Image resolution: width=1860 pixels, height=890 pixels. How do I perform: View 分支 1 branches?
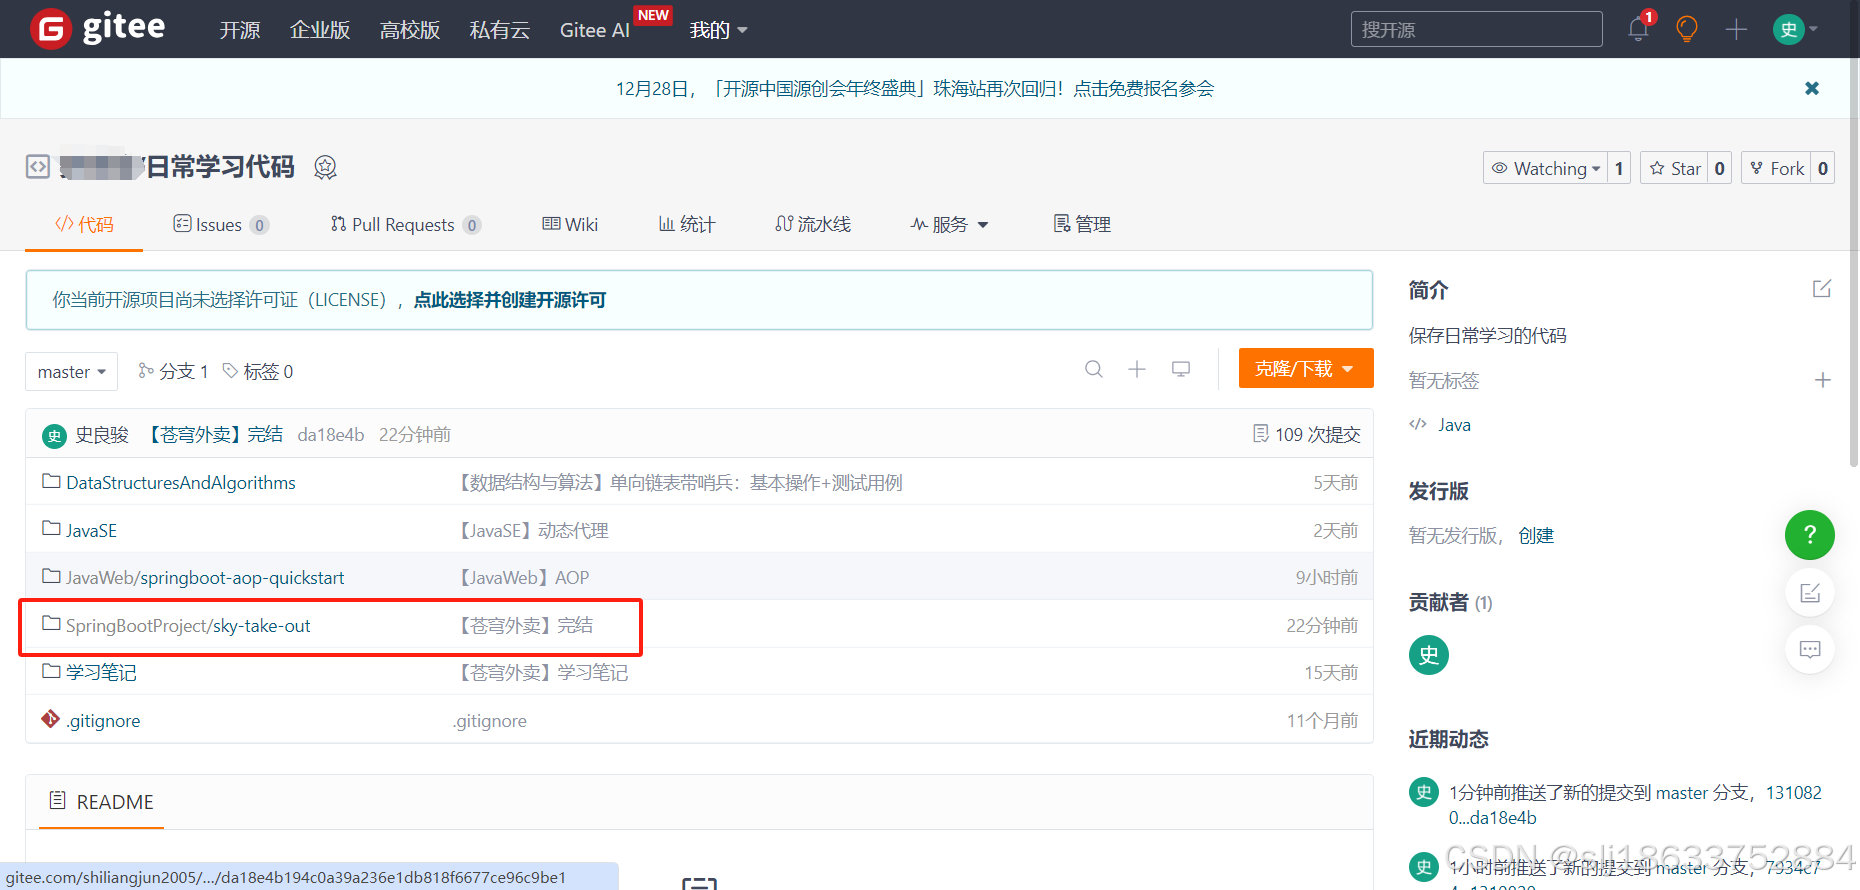173,371
